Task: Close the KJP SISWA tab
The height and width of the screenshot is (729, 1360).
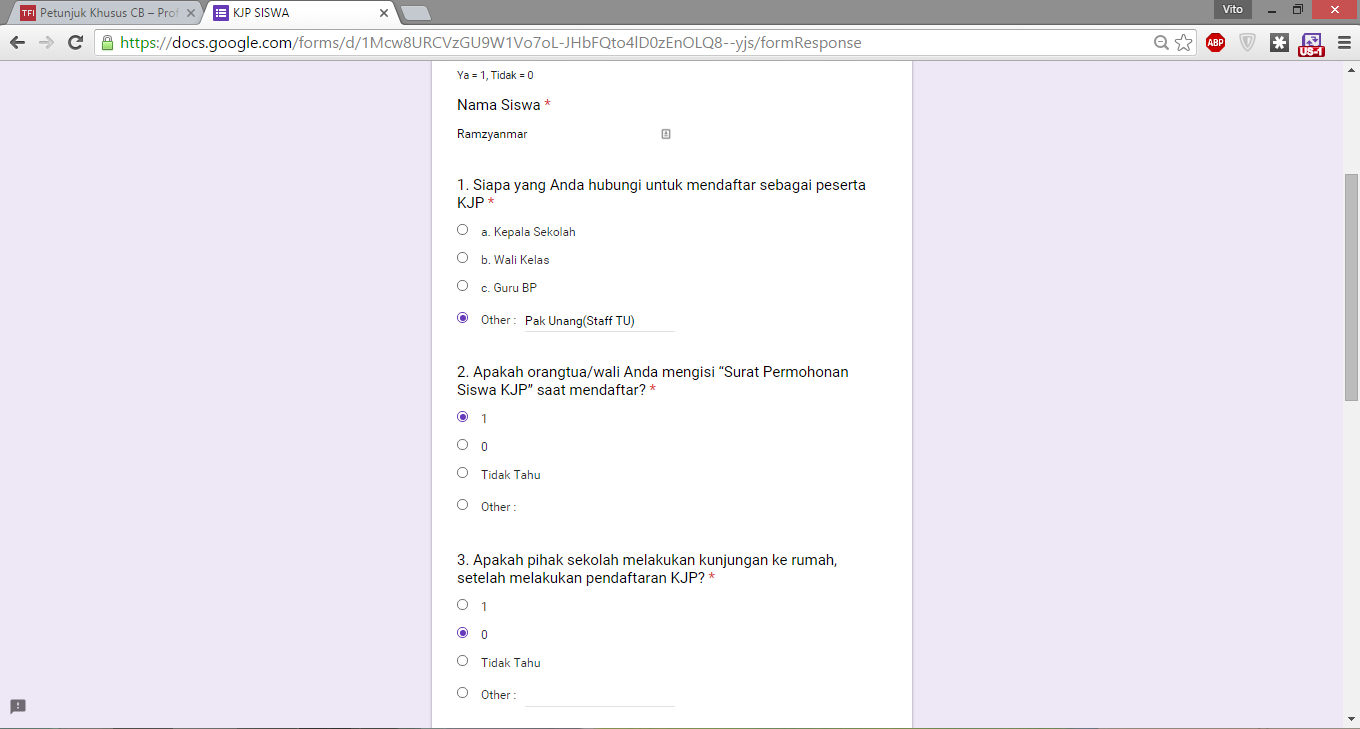Action: click(384, 13)
